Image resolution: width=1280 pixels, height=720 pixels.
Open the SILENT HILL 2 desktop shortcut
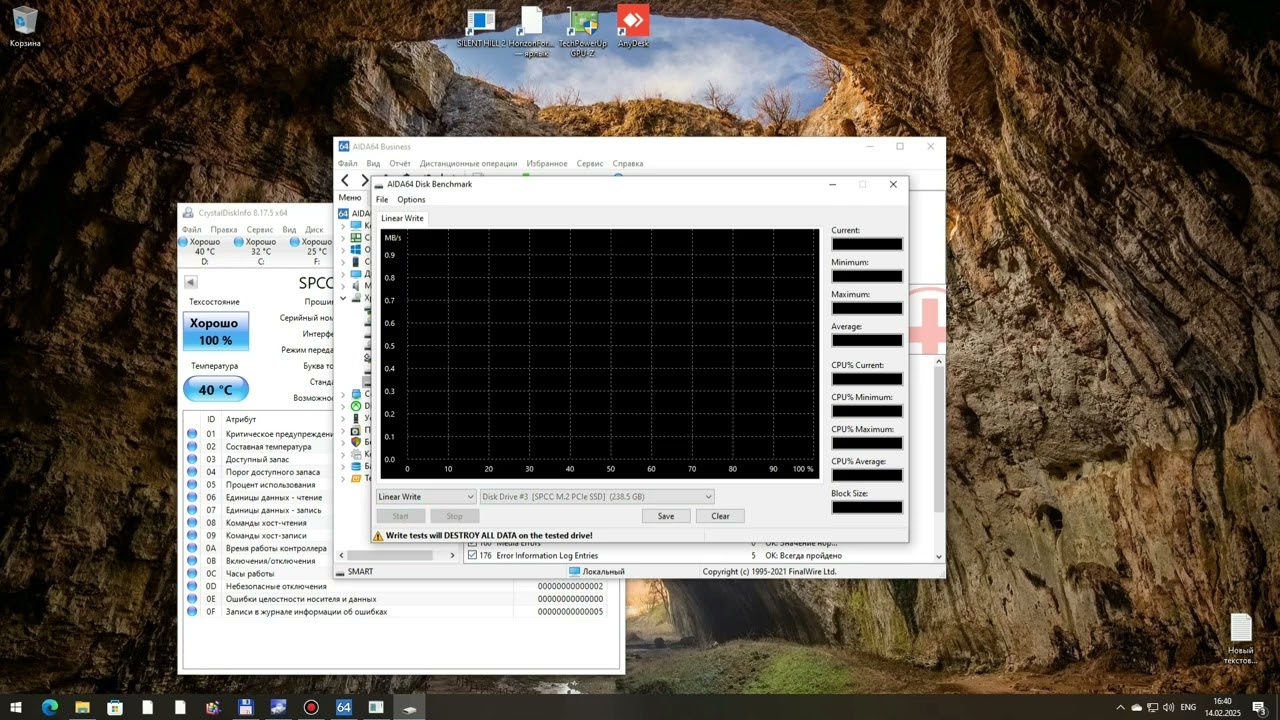point(481,28)
